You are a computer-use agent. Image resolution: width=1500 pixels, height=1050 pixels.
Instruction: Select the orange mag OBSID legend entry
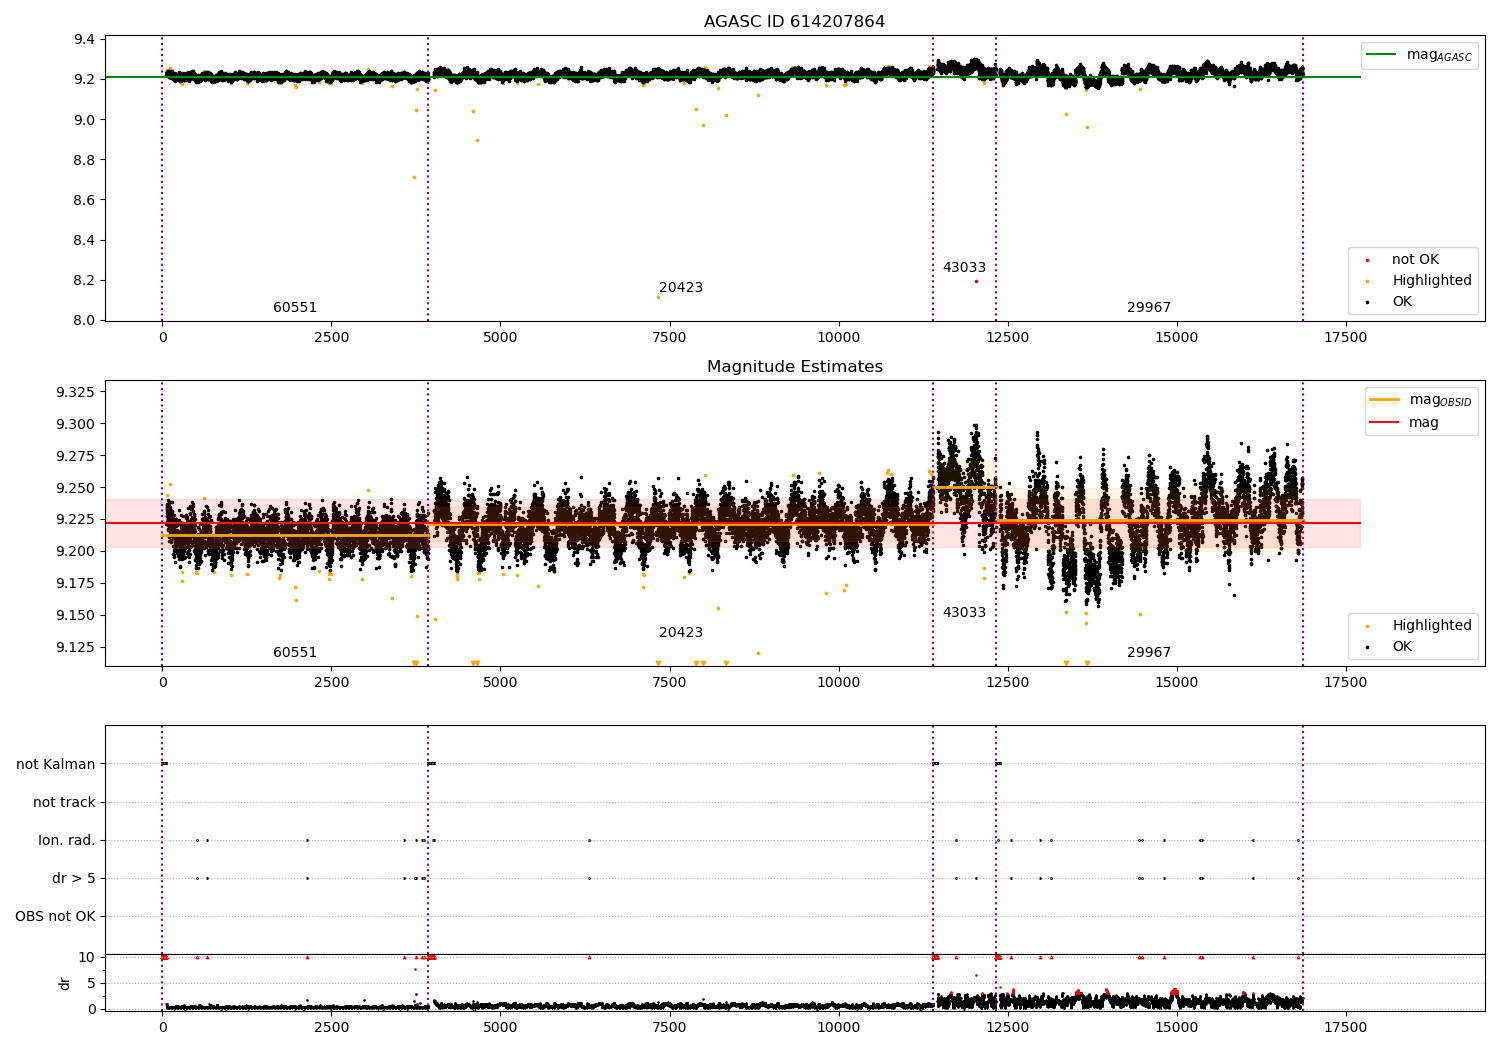coord(1421,400)
